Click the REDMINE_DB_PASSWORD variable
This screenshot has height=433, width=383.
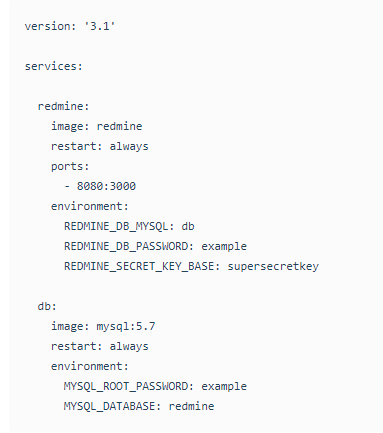click(x=128, y=246)
